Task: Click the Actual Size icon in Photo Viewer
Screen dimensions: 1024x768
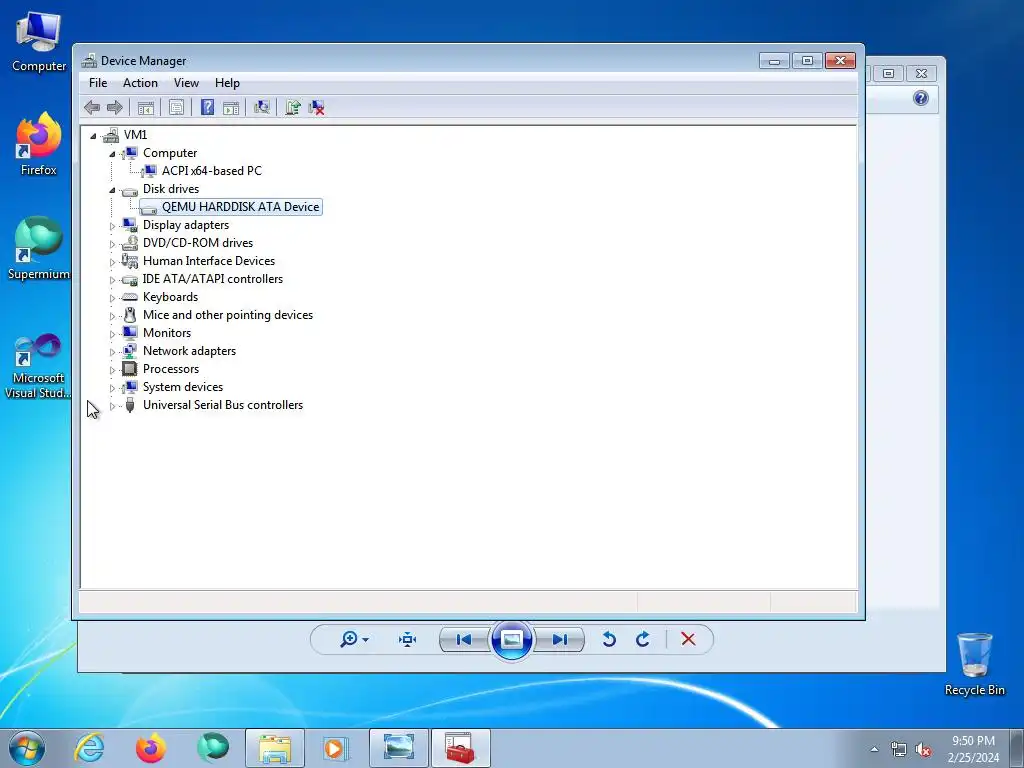Action: [x=408, y=639]
